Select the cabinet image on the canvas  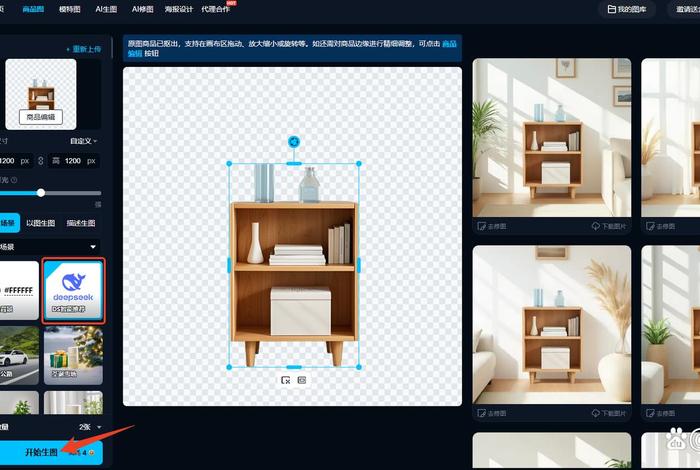[x=294, y=266]
